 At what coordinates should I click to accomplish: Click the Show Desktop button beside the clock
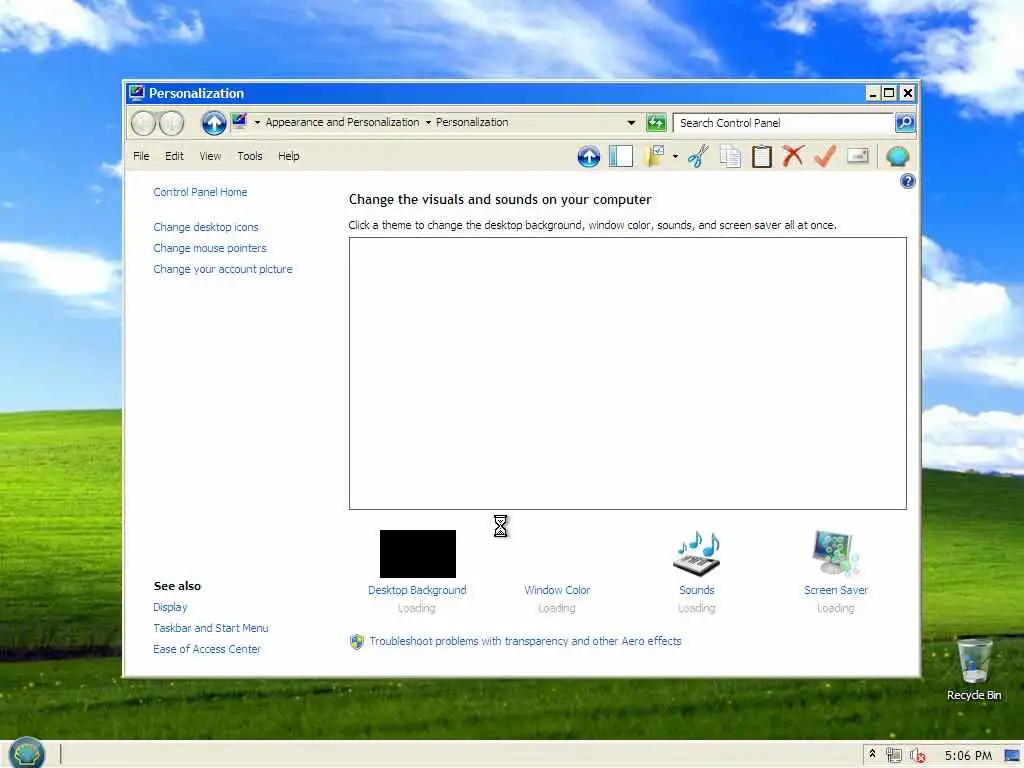coord(1012,756)
